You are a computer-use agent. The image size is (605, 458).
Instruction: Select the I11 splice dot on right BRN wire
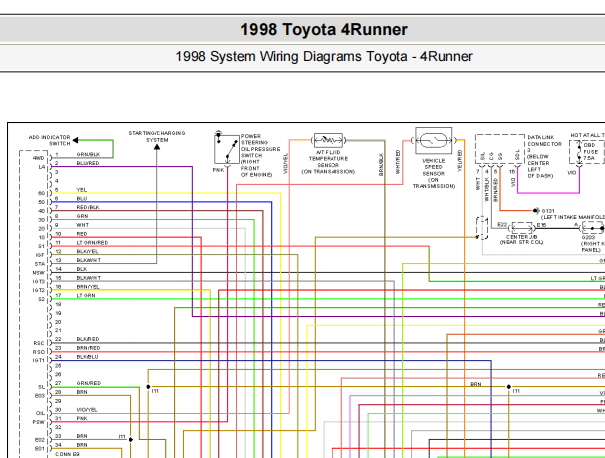(509, 387)
